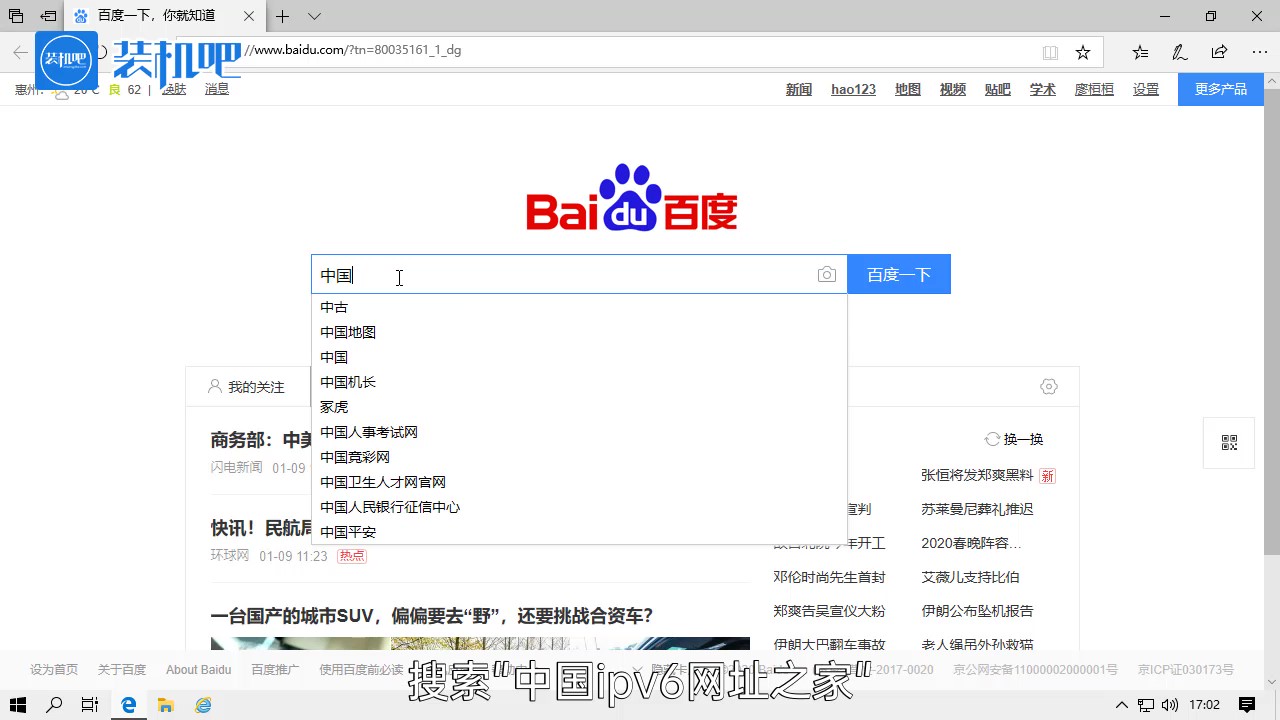Enable reading view from the address bar

pyautogui.click(x=1051, y=51)
